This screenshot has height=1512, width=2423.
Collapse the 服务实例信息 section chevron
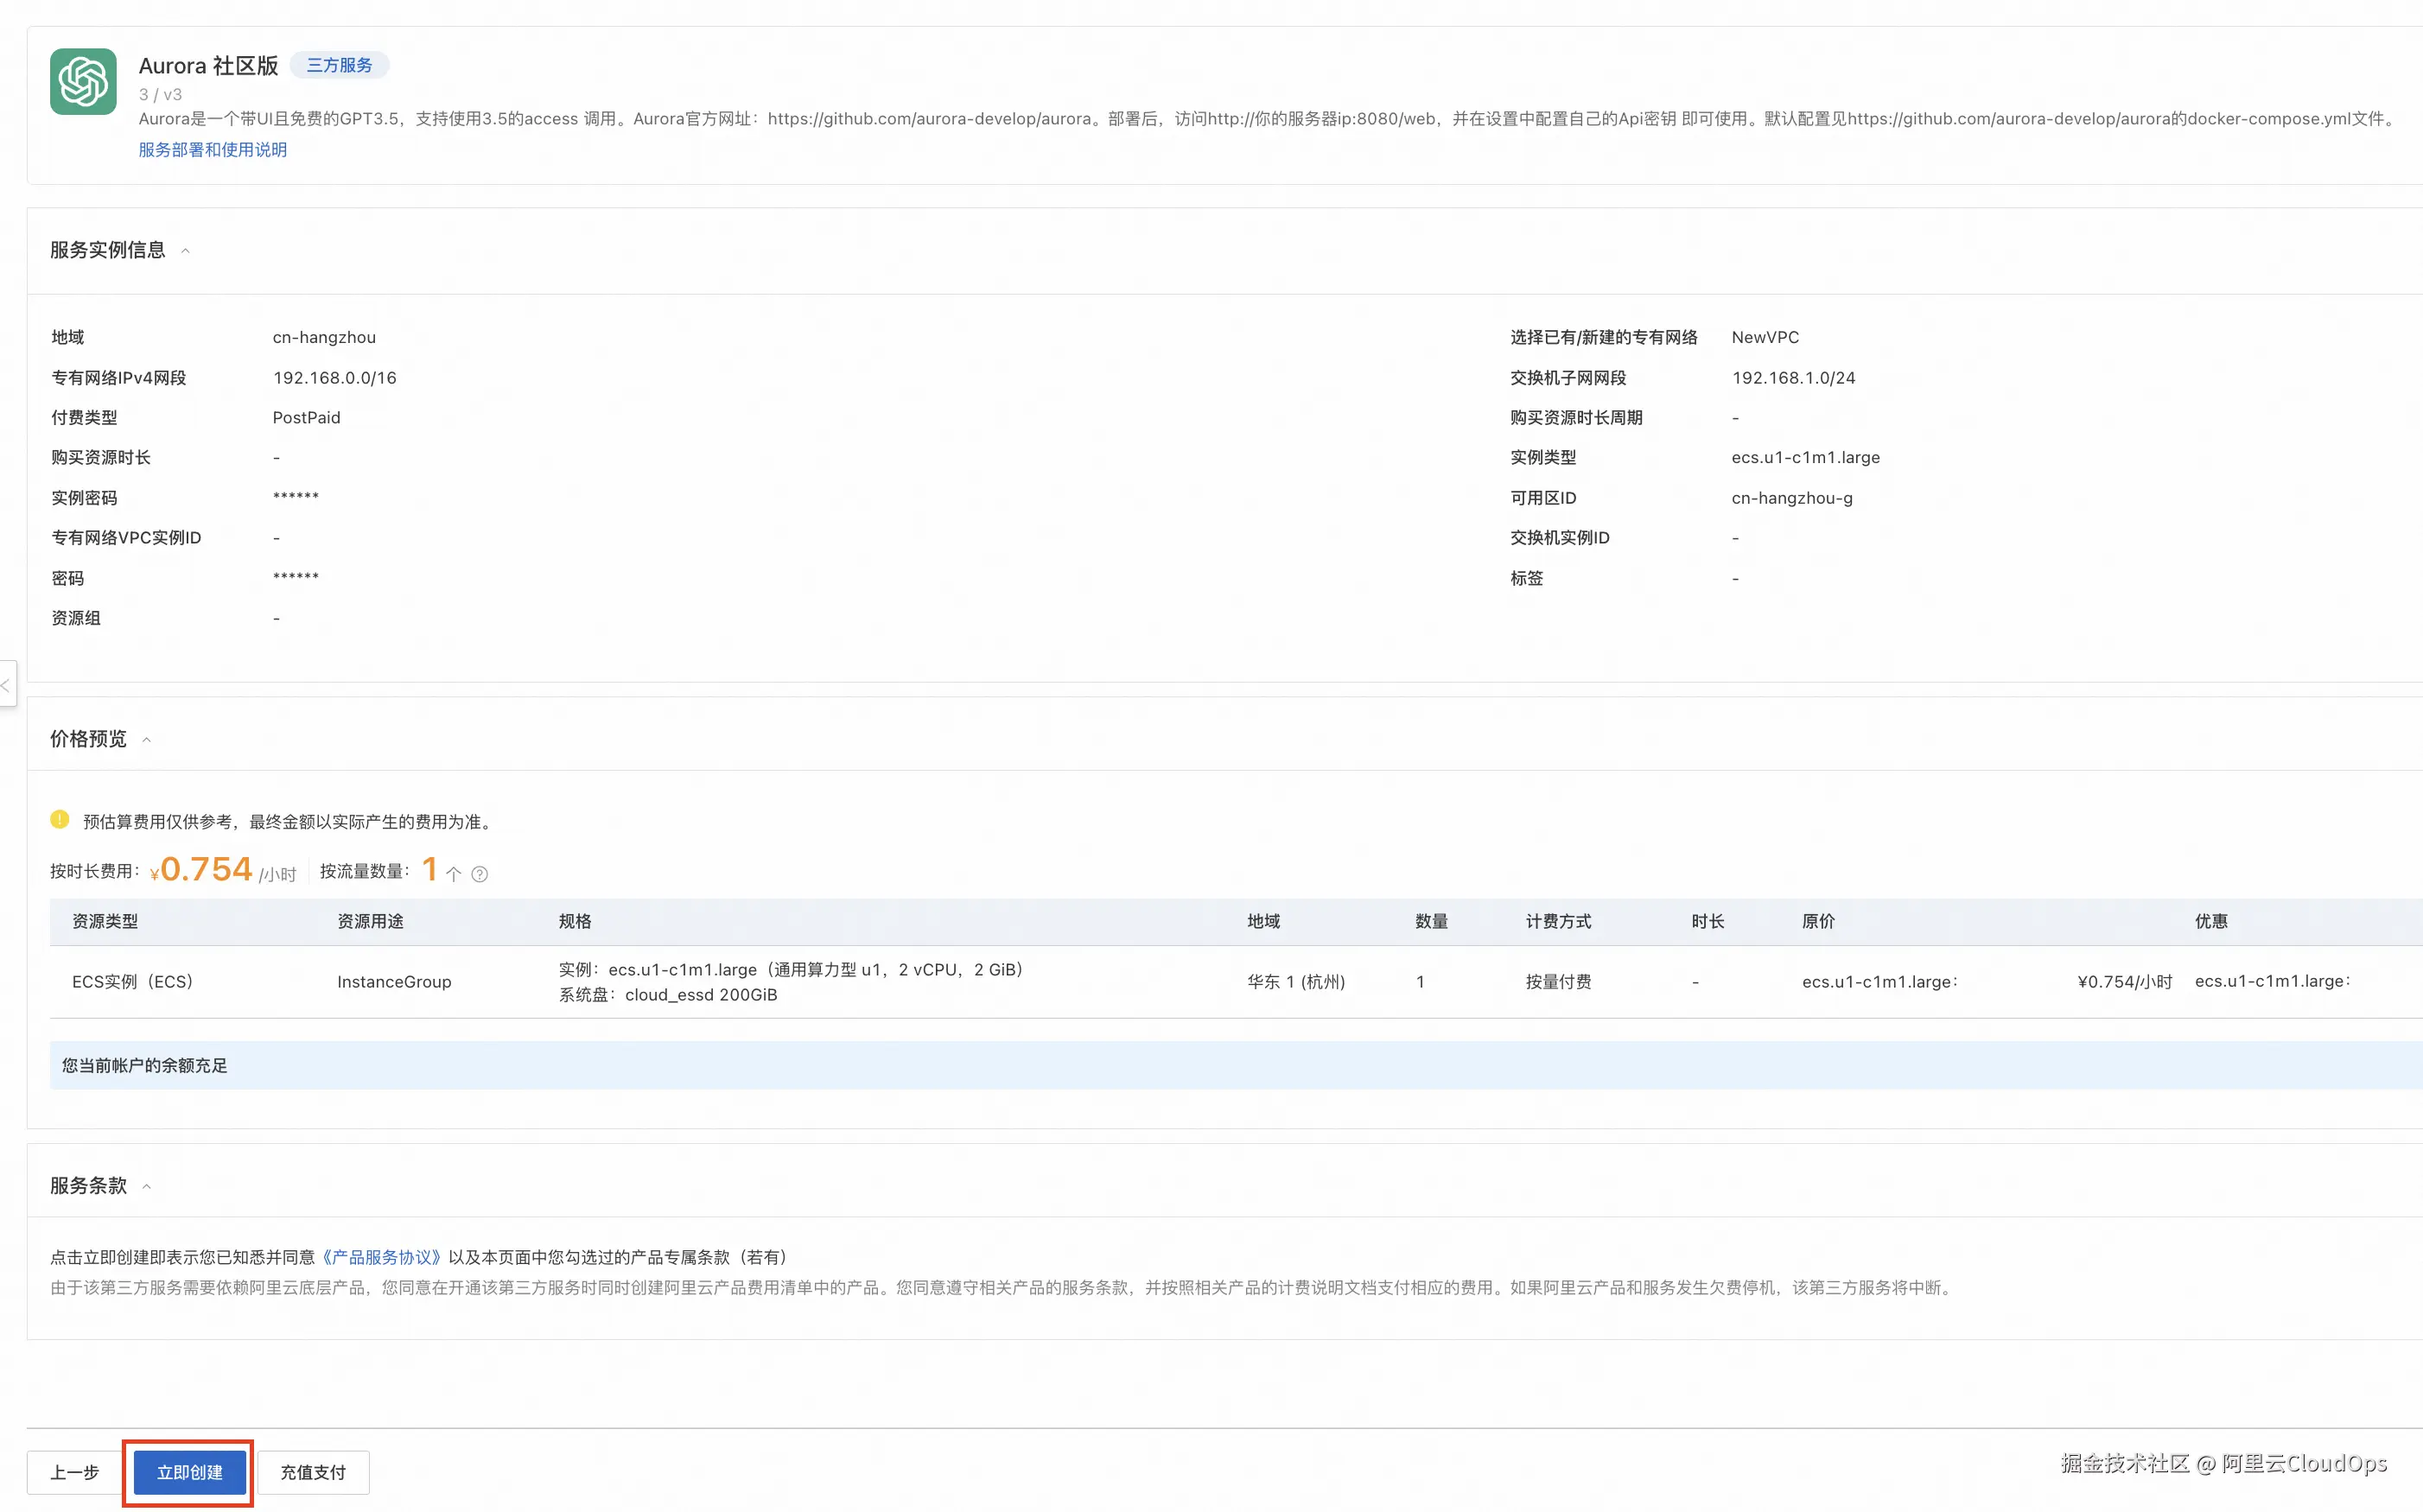coord(185,251)
